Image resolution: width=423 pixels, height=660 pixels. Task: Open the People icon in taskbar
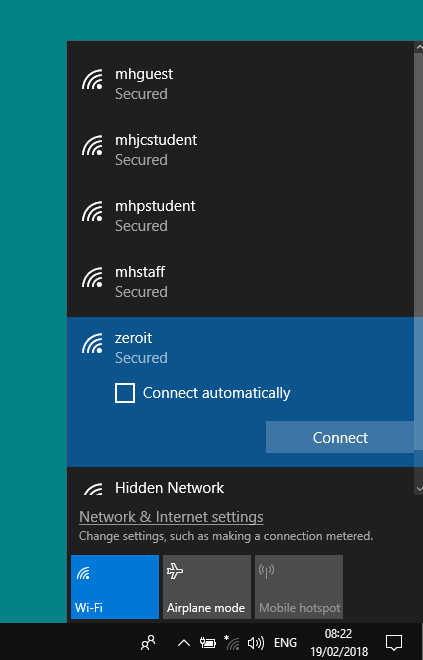[148, 642]
